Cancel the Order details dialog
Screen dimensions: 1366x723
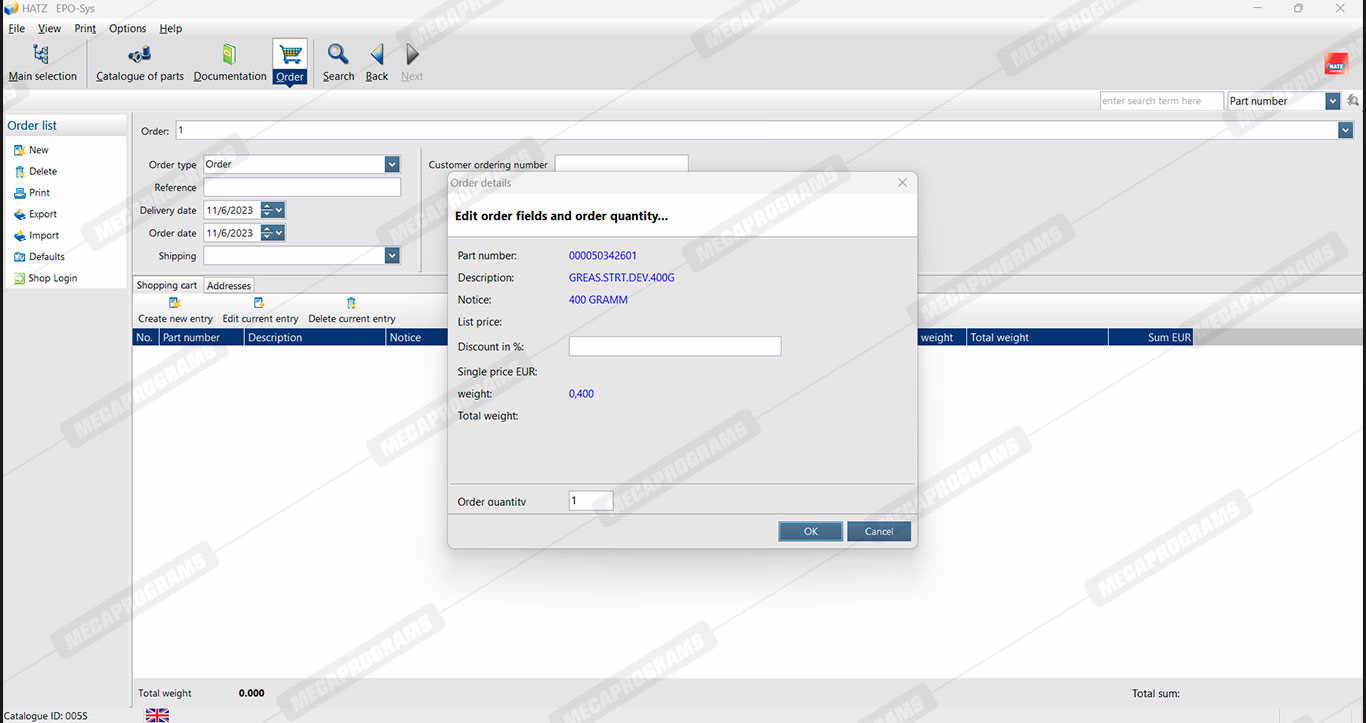pyautogui.click(x=878, y=532)
